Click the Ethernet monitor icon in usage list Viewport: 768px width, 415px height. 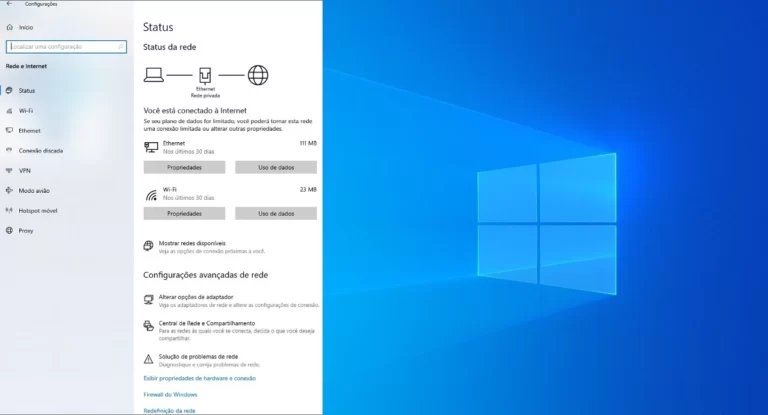151,147
